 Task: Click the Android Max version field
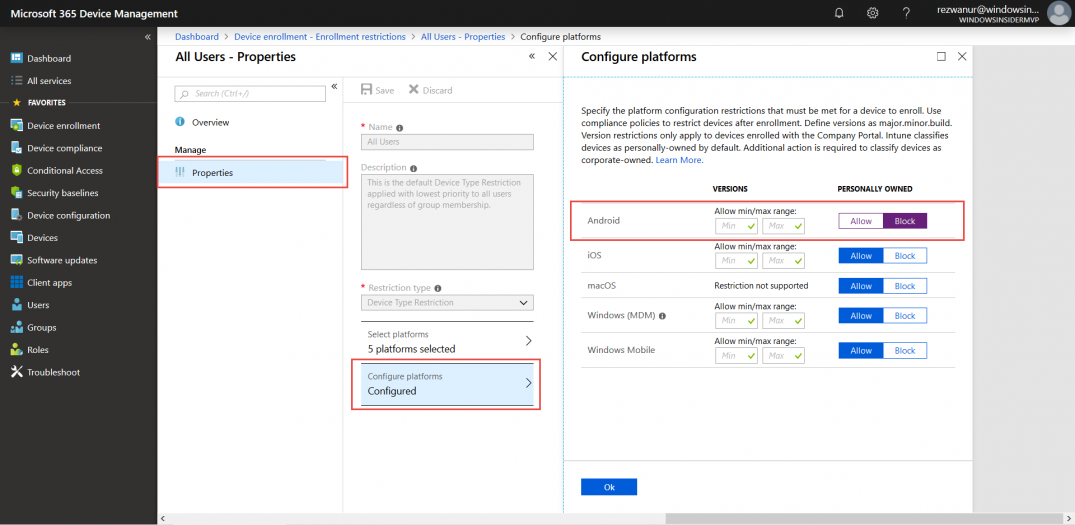tap(784, 225)
